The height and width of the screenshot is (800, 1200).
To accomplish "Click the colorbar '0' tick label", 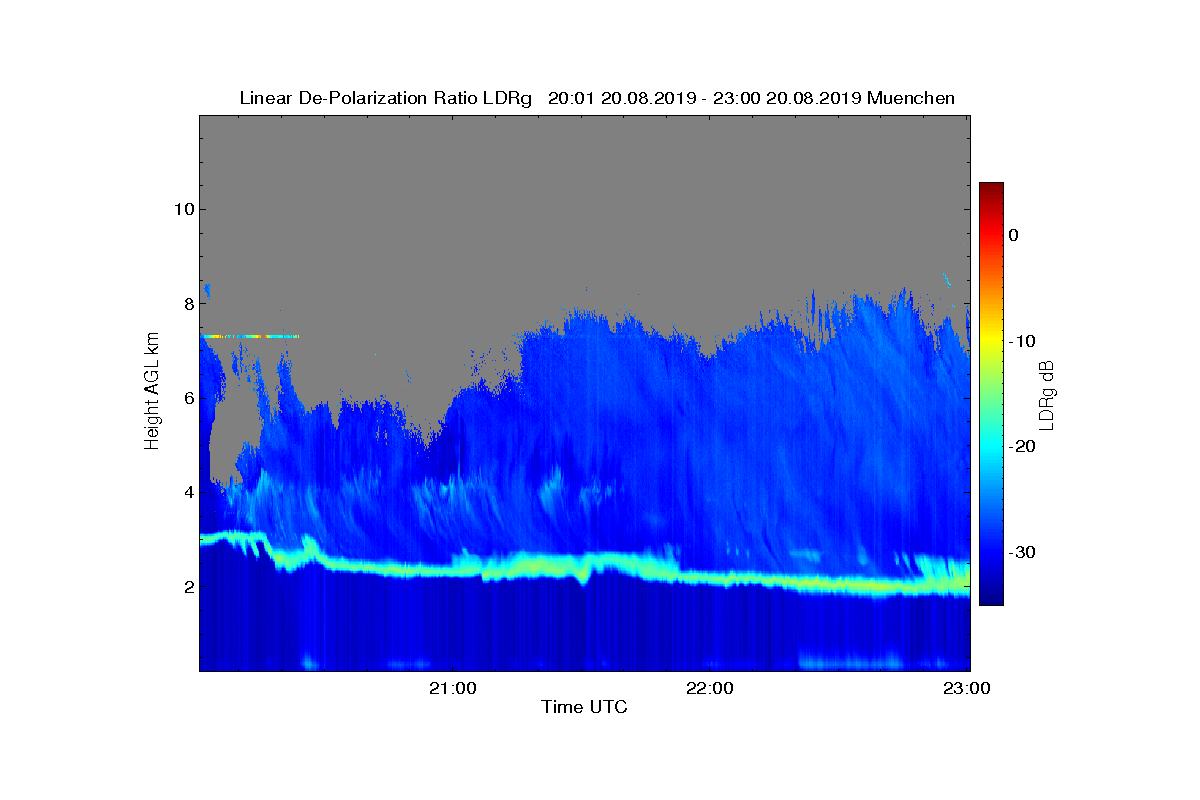I will tap(1013, 235).
